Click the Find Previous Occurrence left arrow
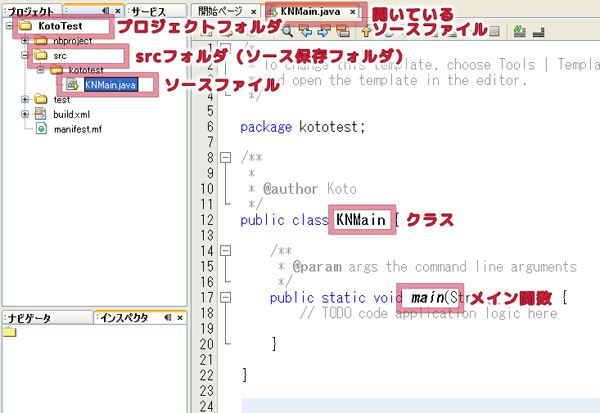Screen dimensions: 600x413 coord(305,31)
